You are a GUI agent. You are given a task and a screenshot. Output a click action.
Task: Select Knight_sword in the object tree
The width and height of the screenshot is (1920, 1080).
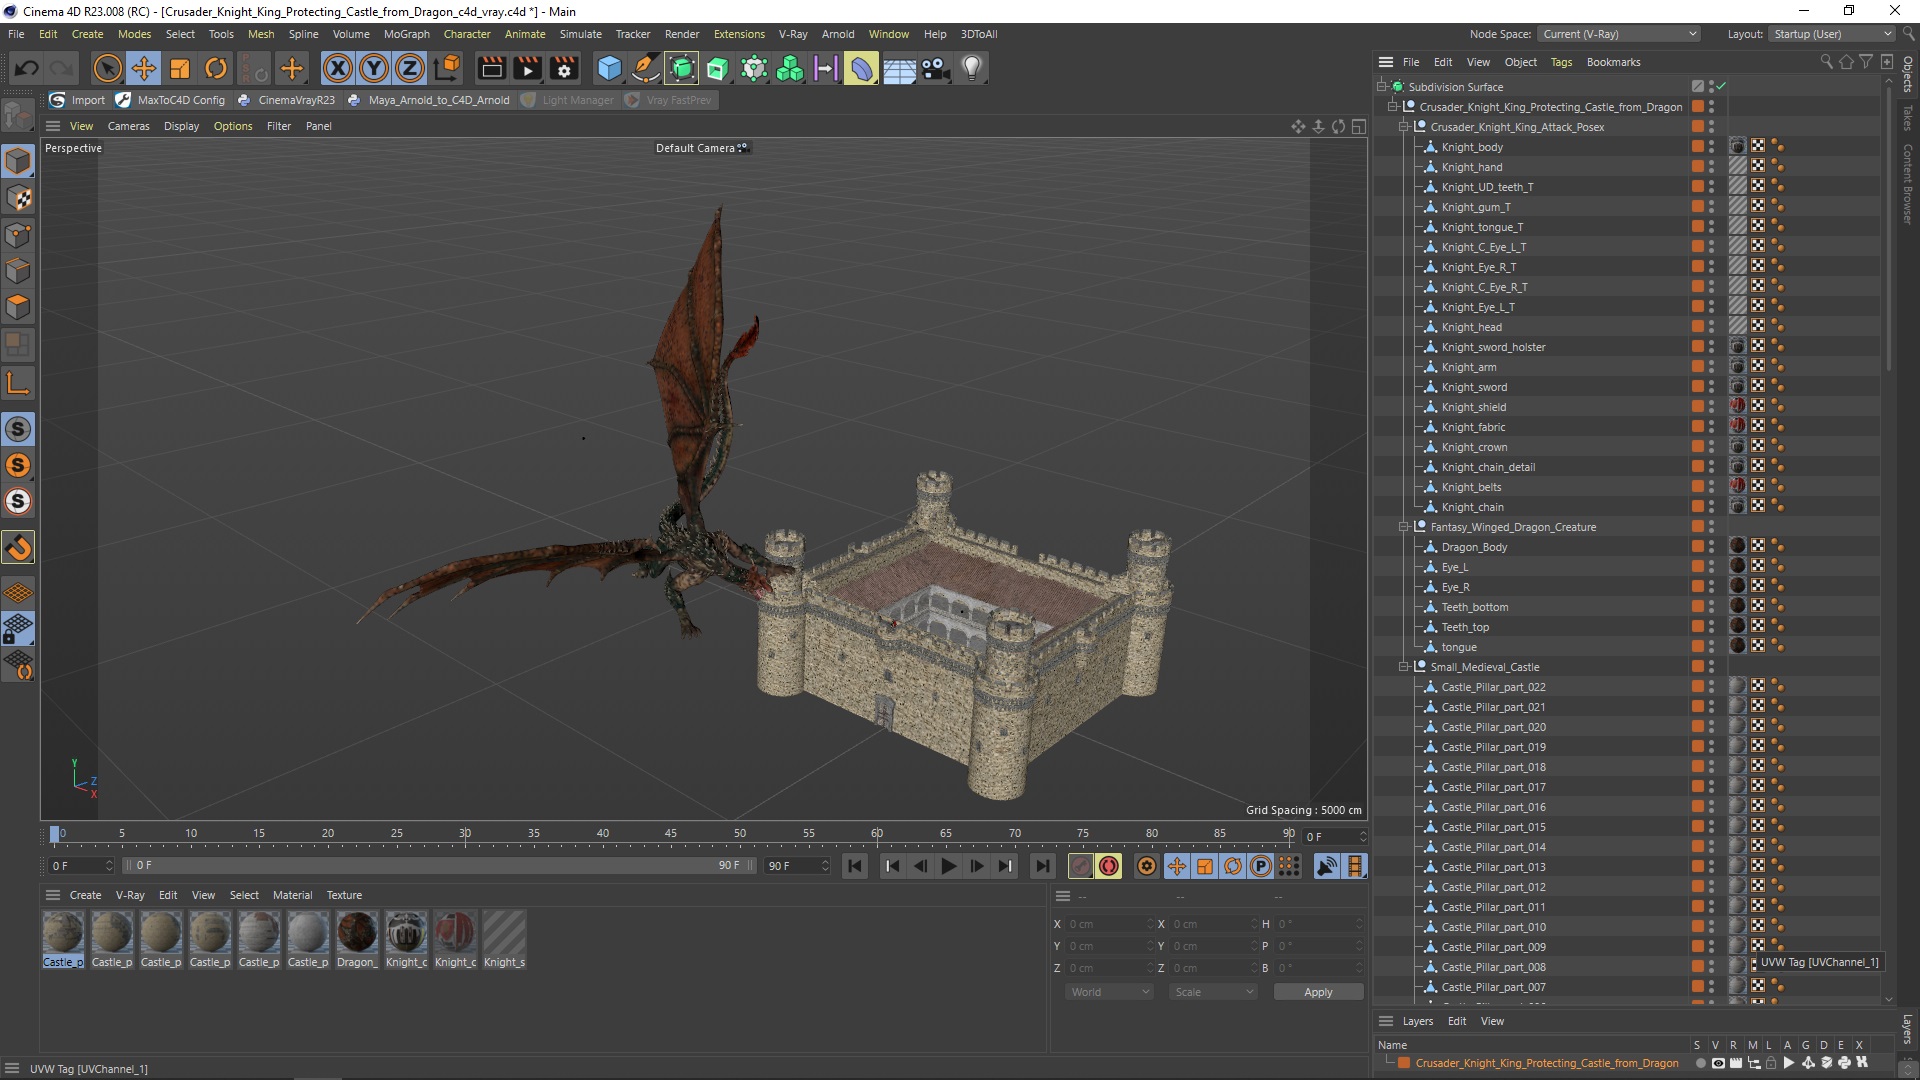(x=1474, y=387)
